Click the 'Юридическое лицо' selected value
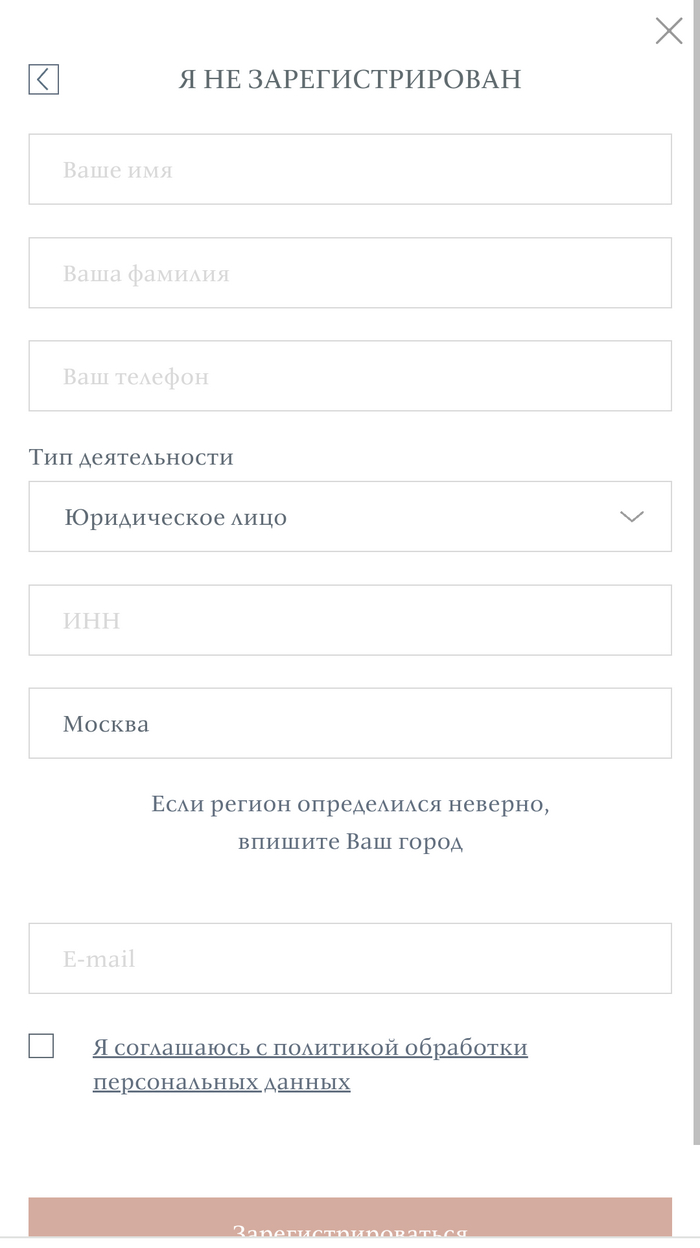700x1248 pixels. 175,518
